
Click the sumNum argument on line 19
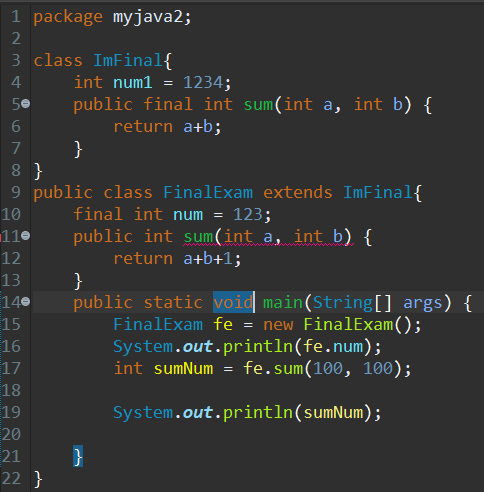click(333, 413)
